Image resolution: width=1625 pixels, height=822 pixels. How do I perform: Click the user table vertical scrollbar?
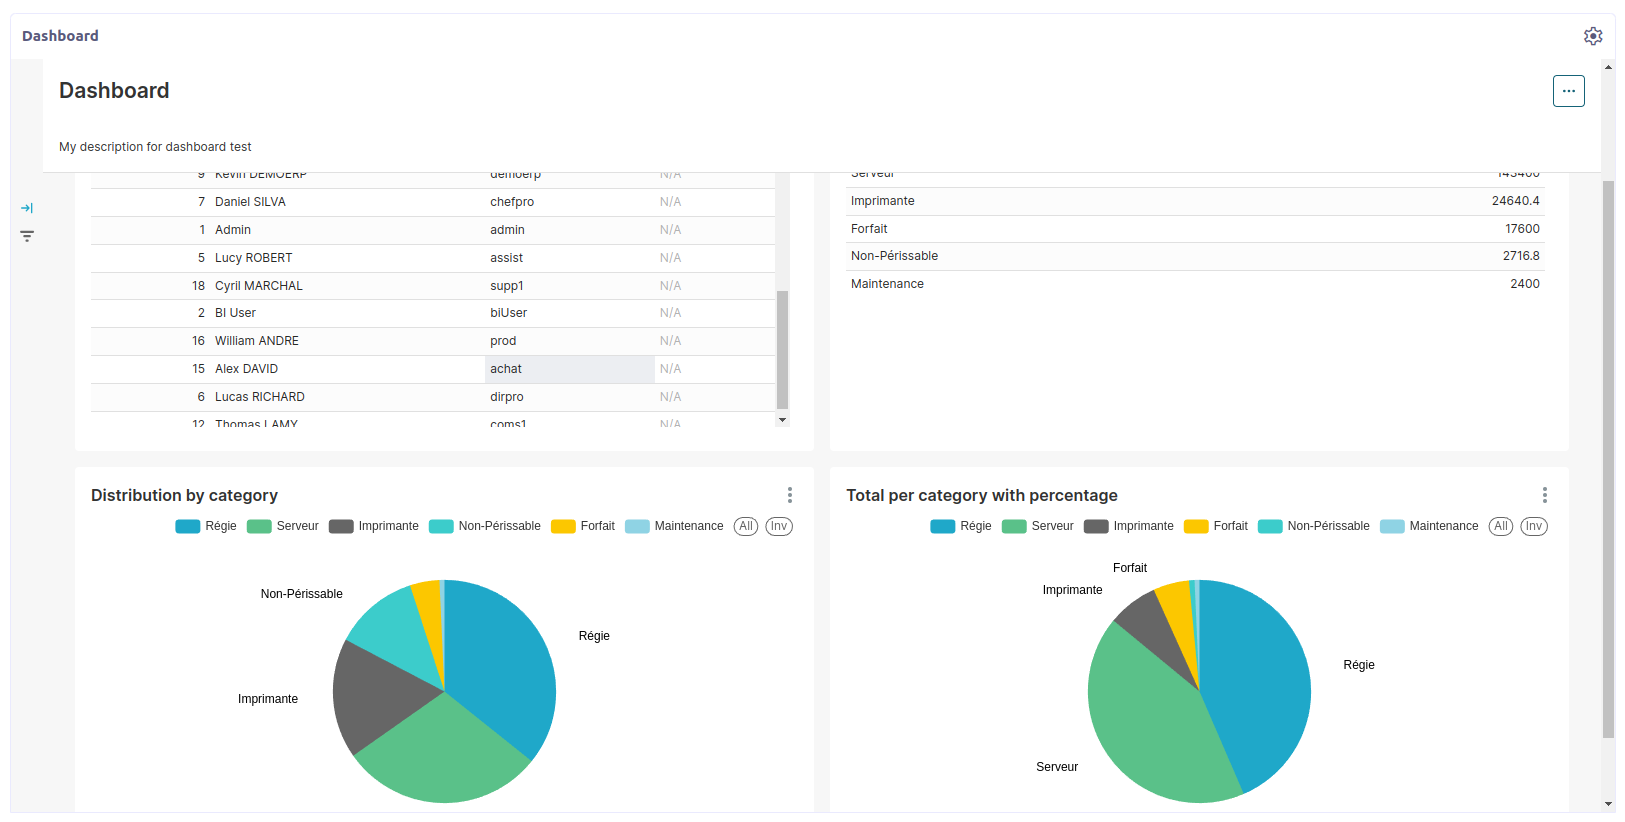pyautogui.click(x=782, y=349)
